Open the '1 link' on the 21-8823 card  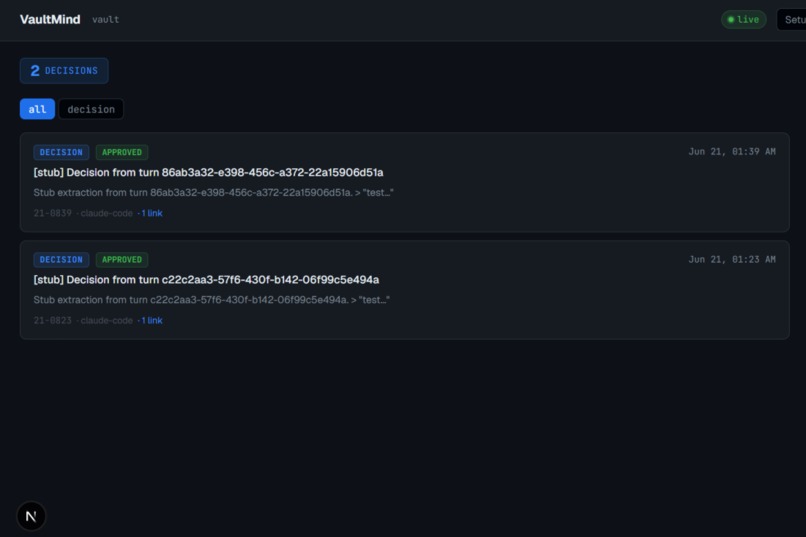(x=152, y=321)
